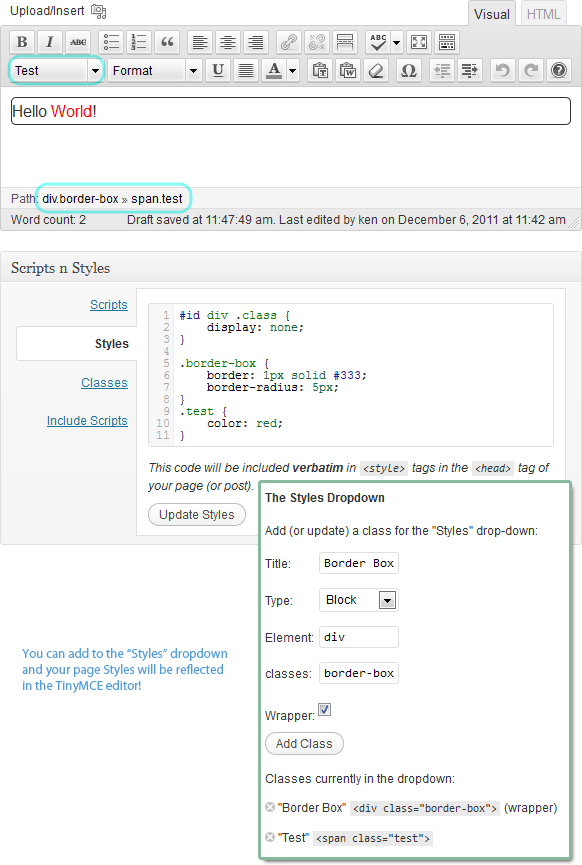This screenshot has width=582, height=865.
Task: Switch to the HTML editor tab
Action: tap(543, 14)
